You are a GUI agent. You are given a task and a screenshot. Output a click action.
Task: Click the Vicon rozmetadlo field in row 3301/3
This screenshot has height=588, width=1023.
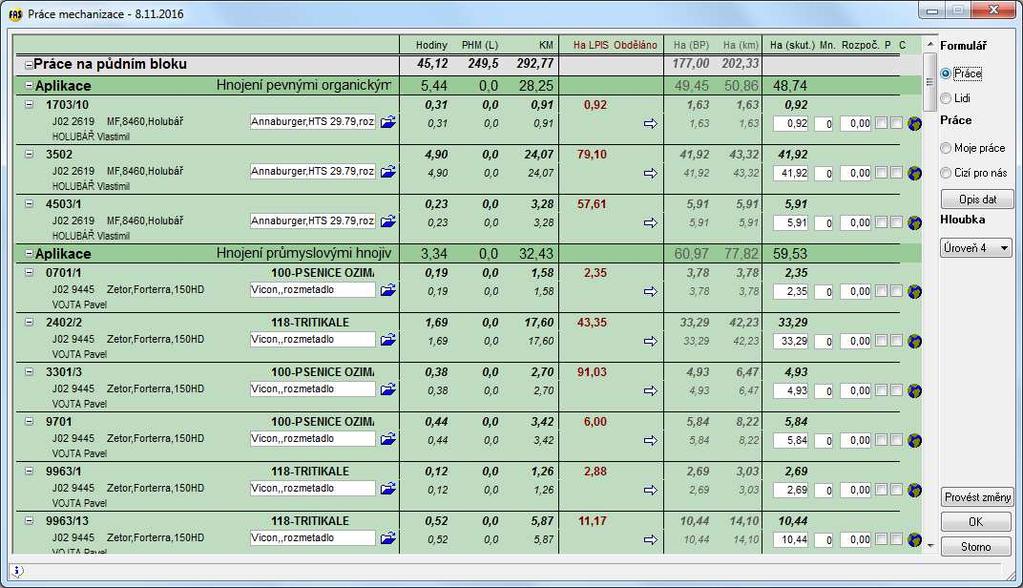tap(313, 389)
